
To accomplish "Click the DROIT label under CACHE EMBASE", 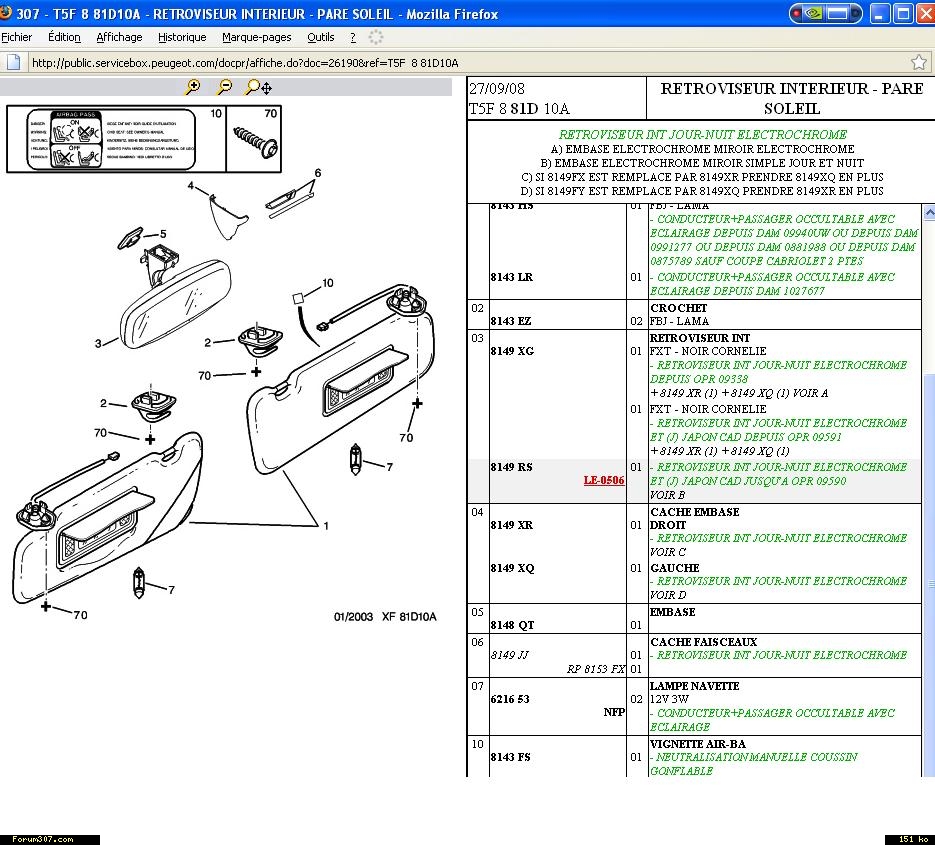I will (668, 525).
